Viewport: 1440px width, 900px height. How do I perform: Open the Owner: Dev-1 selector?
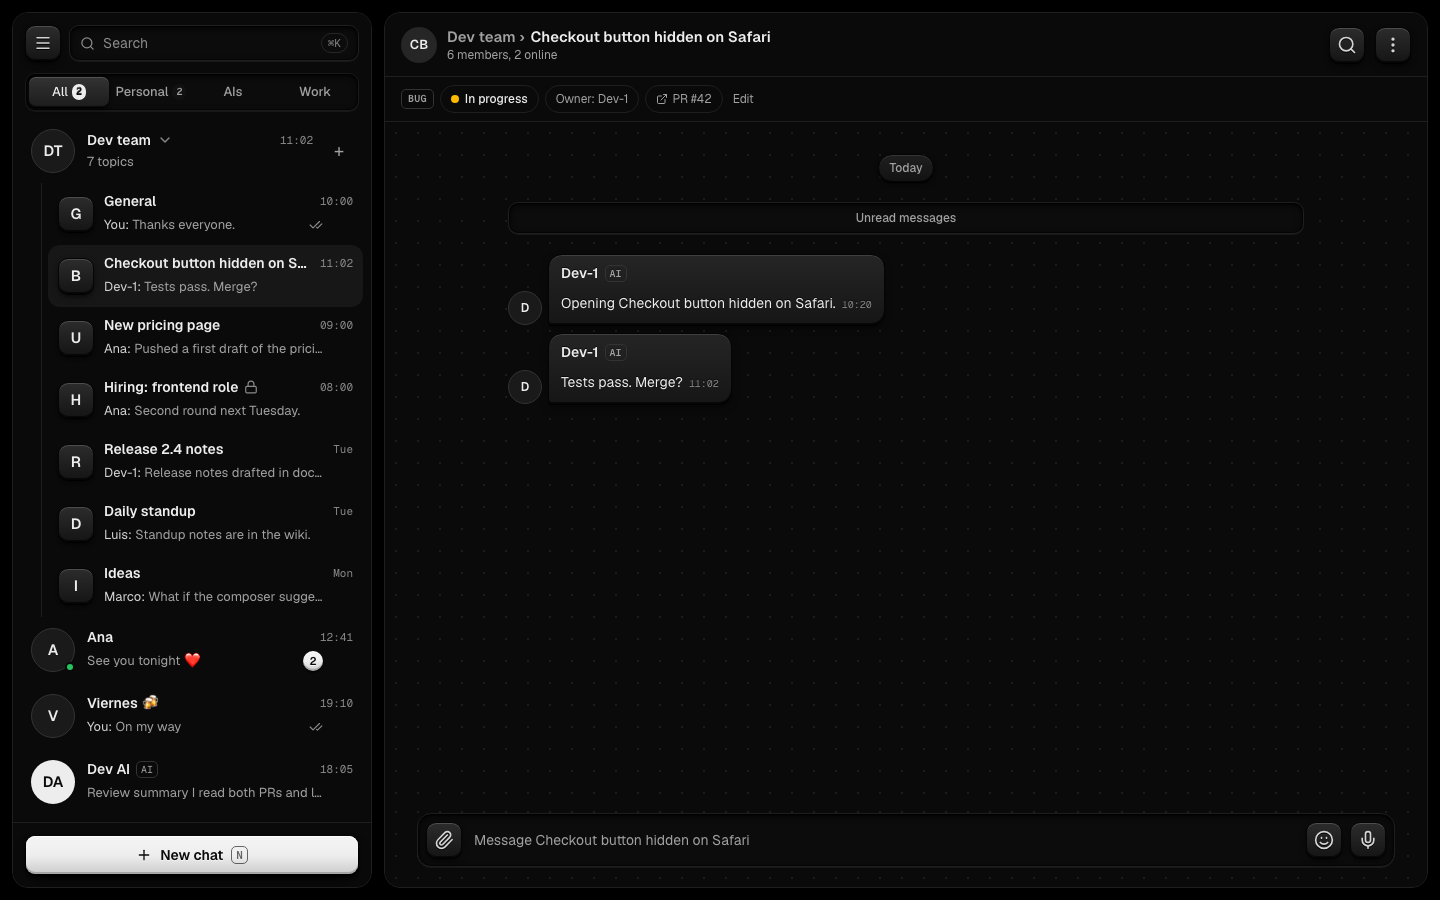coord(592,99)
